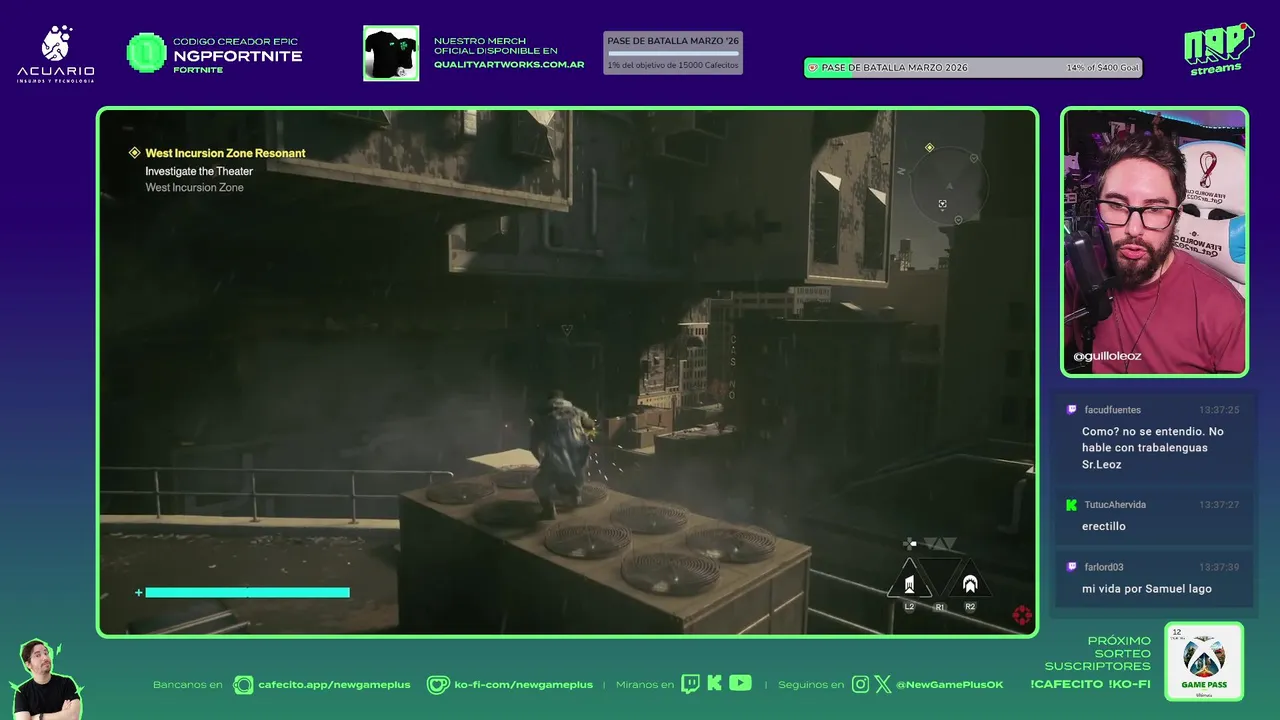1280x720 pixels.
Task: Click the green Epic creator code badge
Action: coord(146,53)
